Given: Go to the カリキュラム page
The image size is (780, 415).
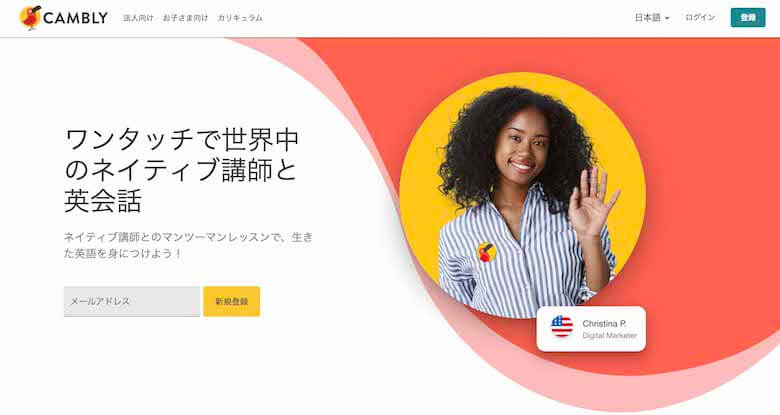Looking at the screenshot, I should coord(240,18).
